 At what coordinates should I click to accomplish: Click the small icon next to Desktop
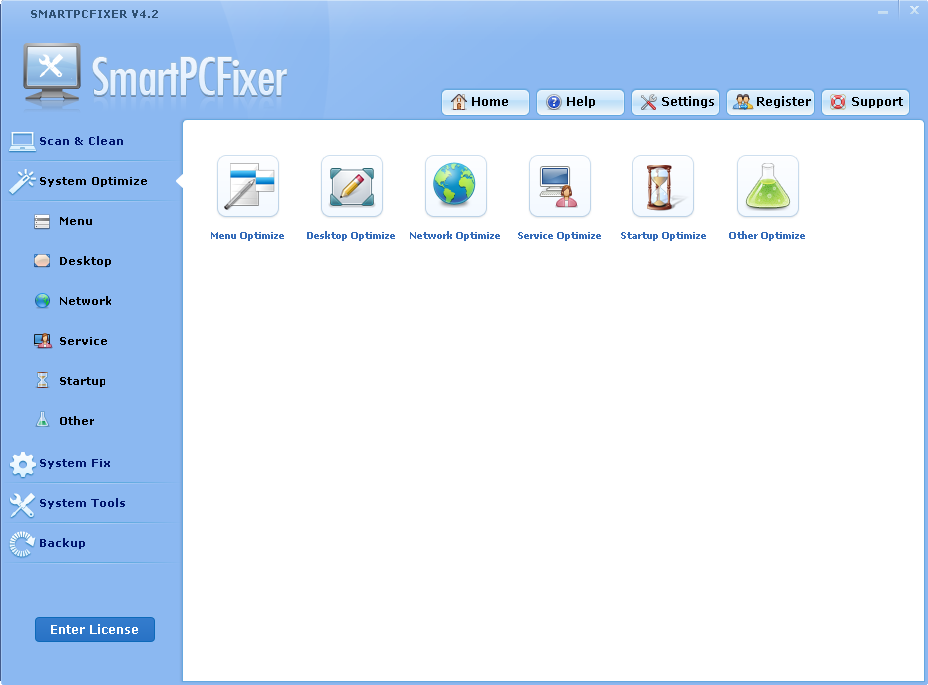(x=42, y=261)
